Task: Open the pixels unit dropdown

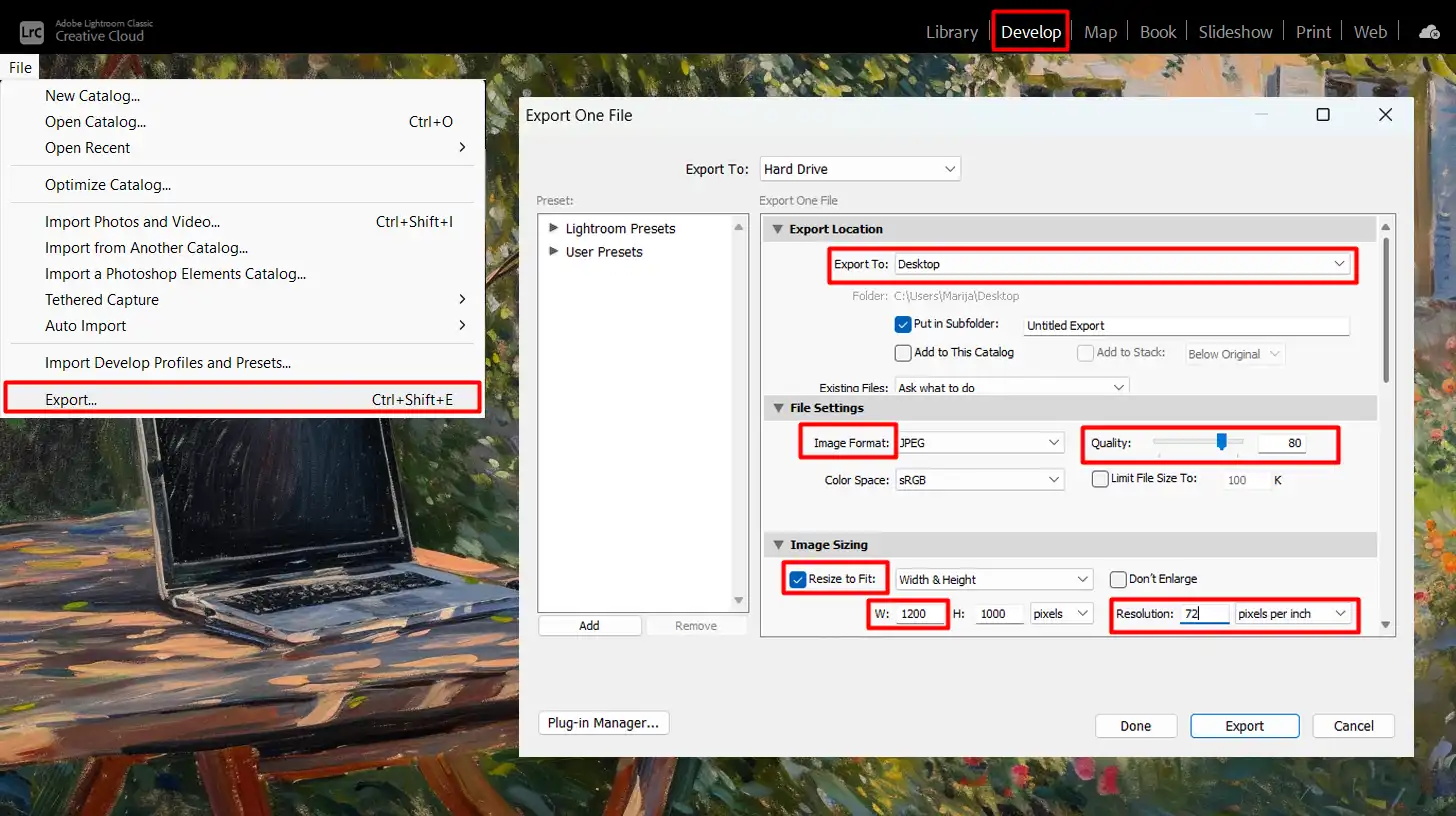Action: (x=1062, y=614)
